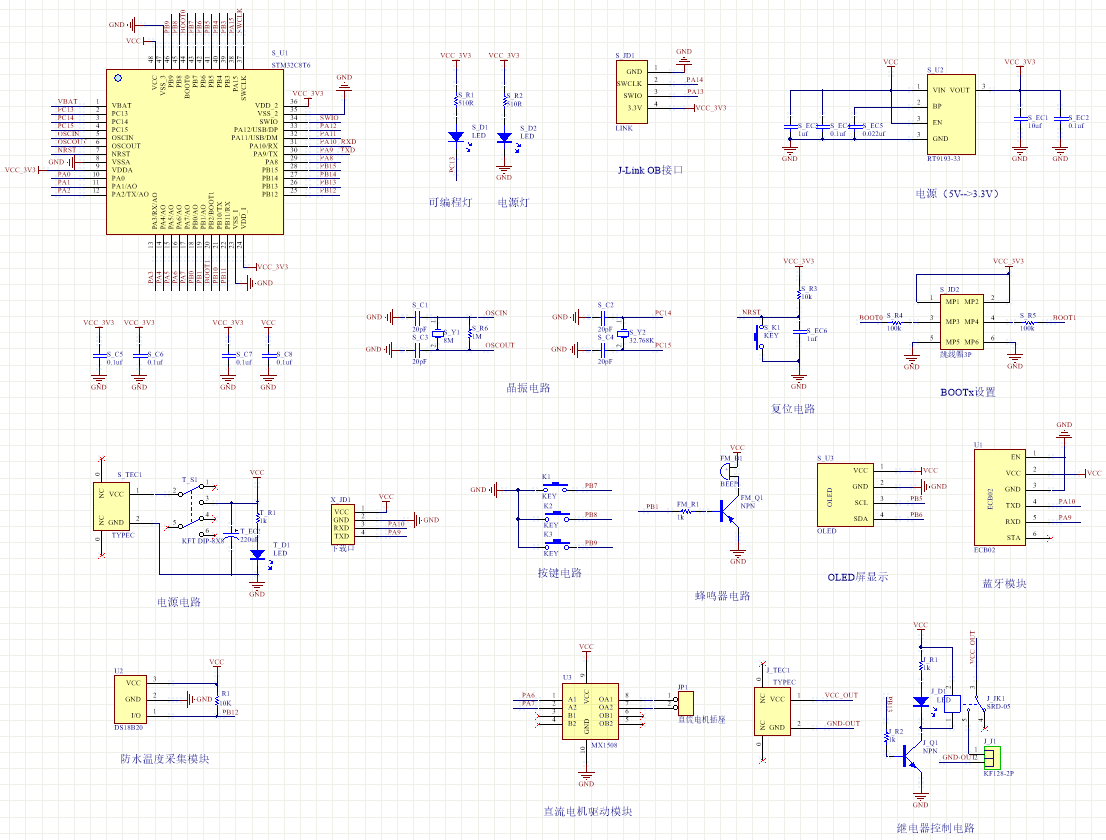Select the S_R3 10k resistor
This screenshot has height=840, width=1106.
coord(799,293)
